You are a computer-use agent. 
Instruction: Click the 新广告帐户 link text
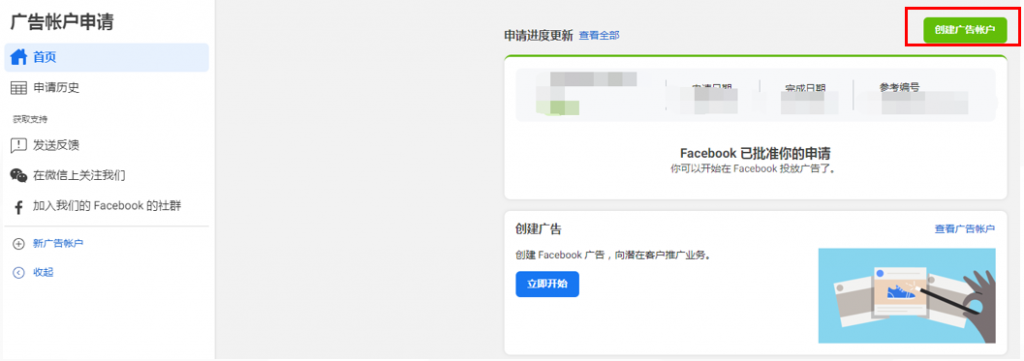coord(58,243)
